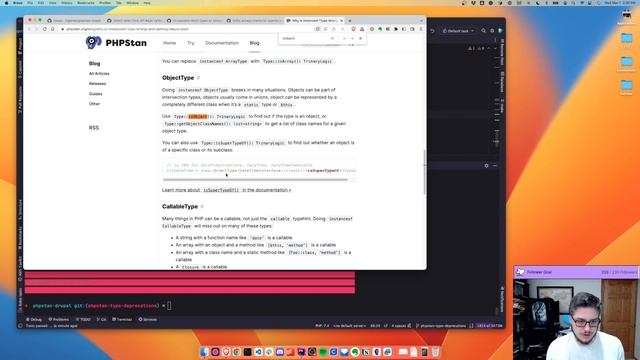The image size is (640, 360).
Task: Open the '4 spaces' indent selector
Action: pos(399,326)
